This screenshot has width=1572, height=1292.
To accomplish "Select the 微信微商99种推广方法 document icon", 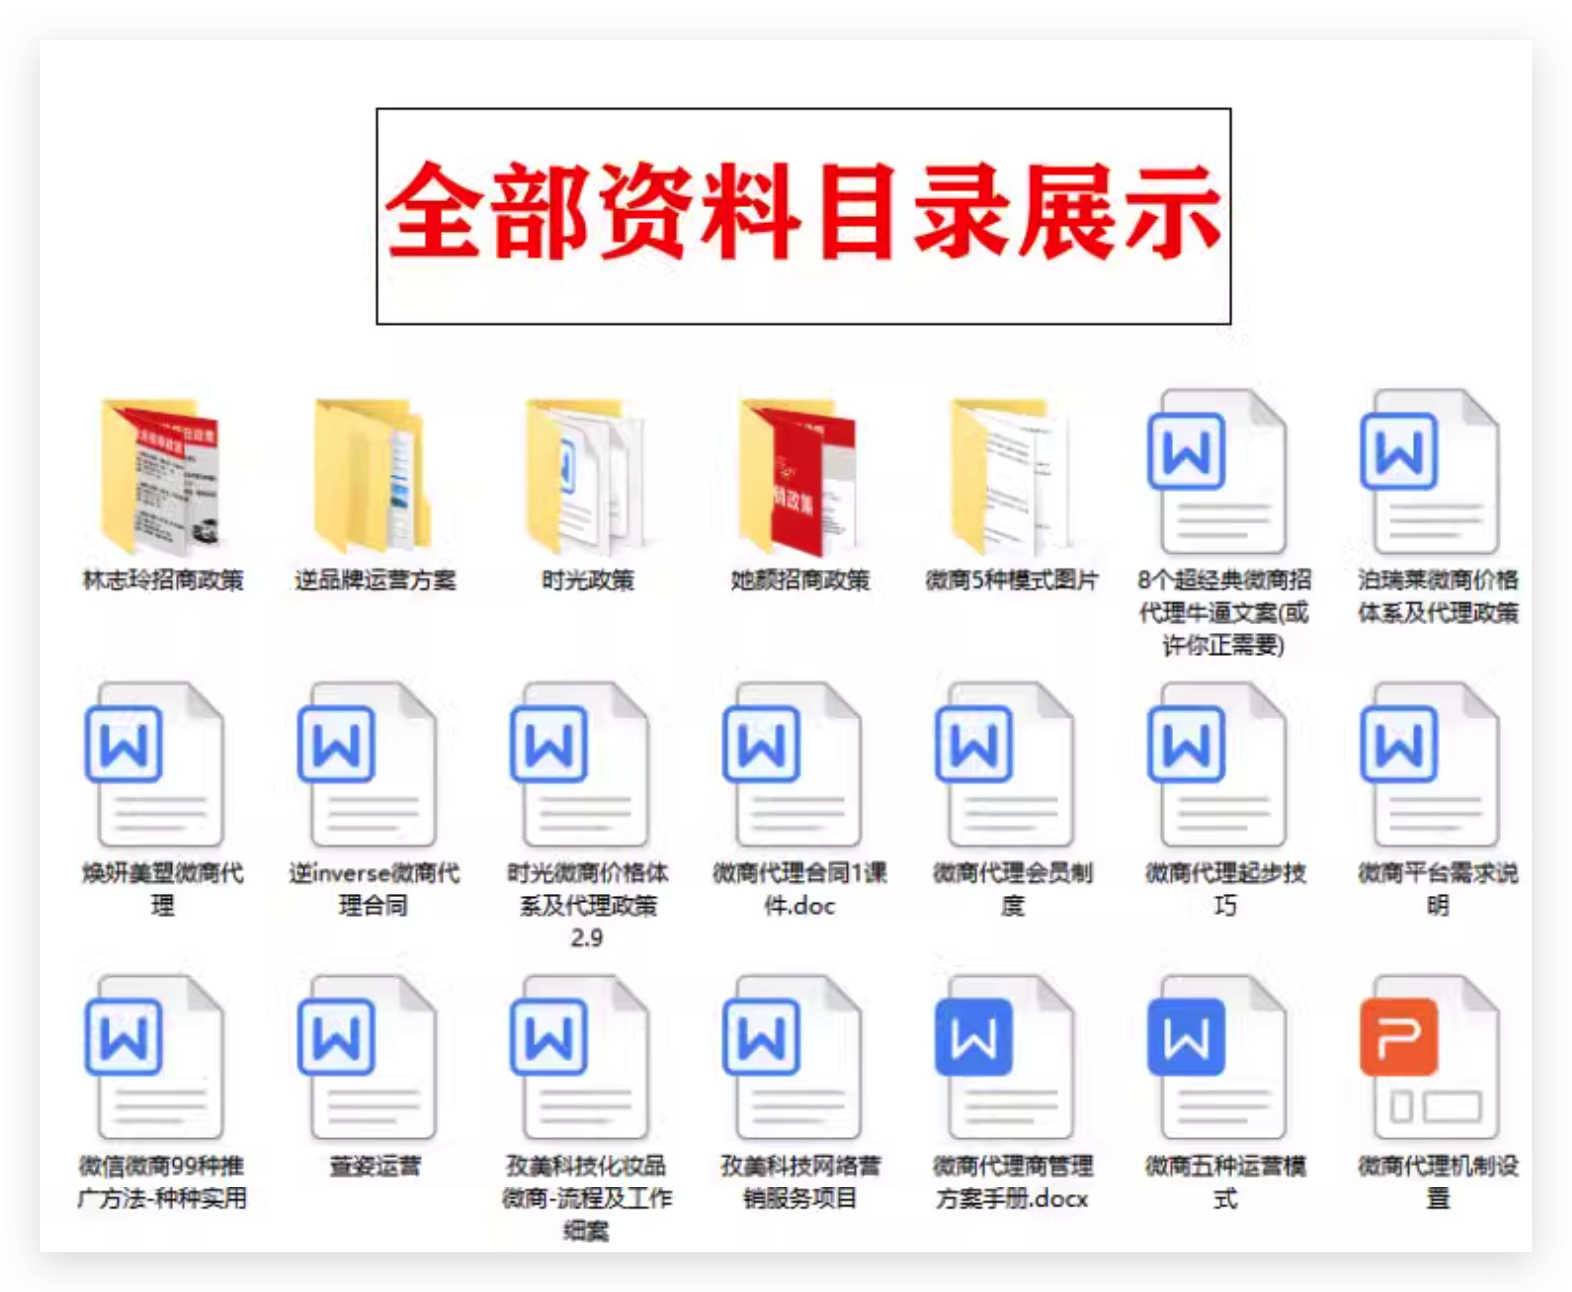I will tap(154, 1058).
